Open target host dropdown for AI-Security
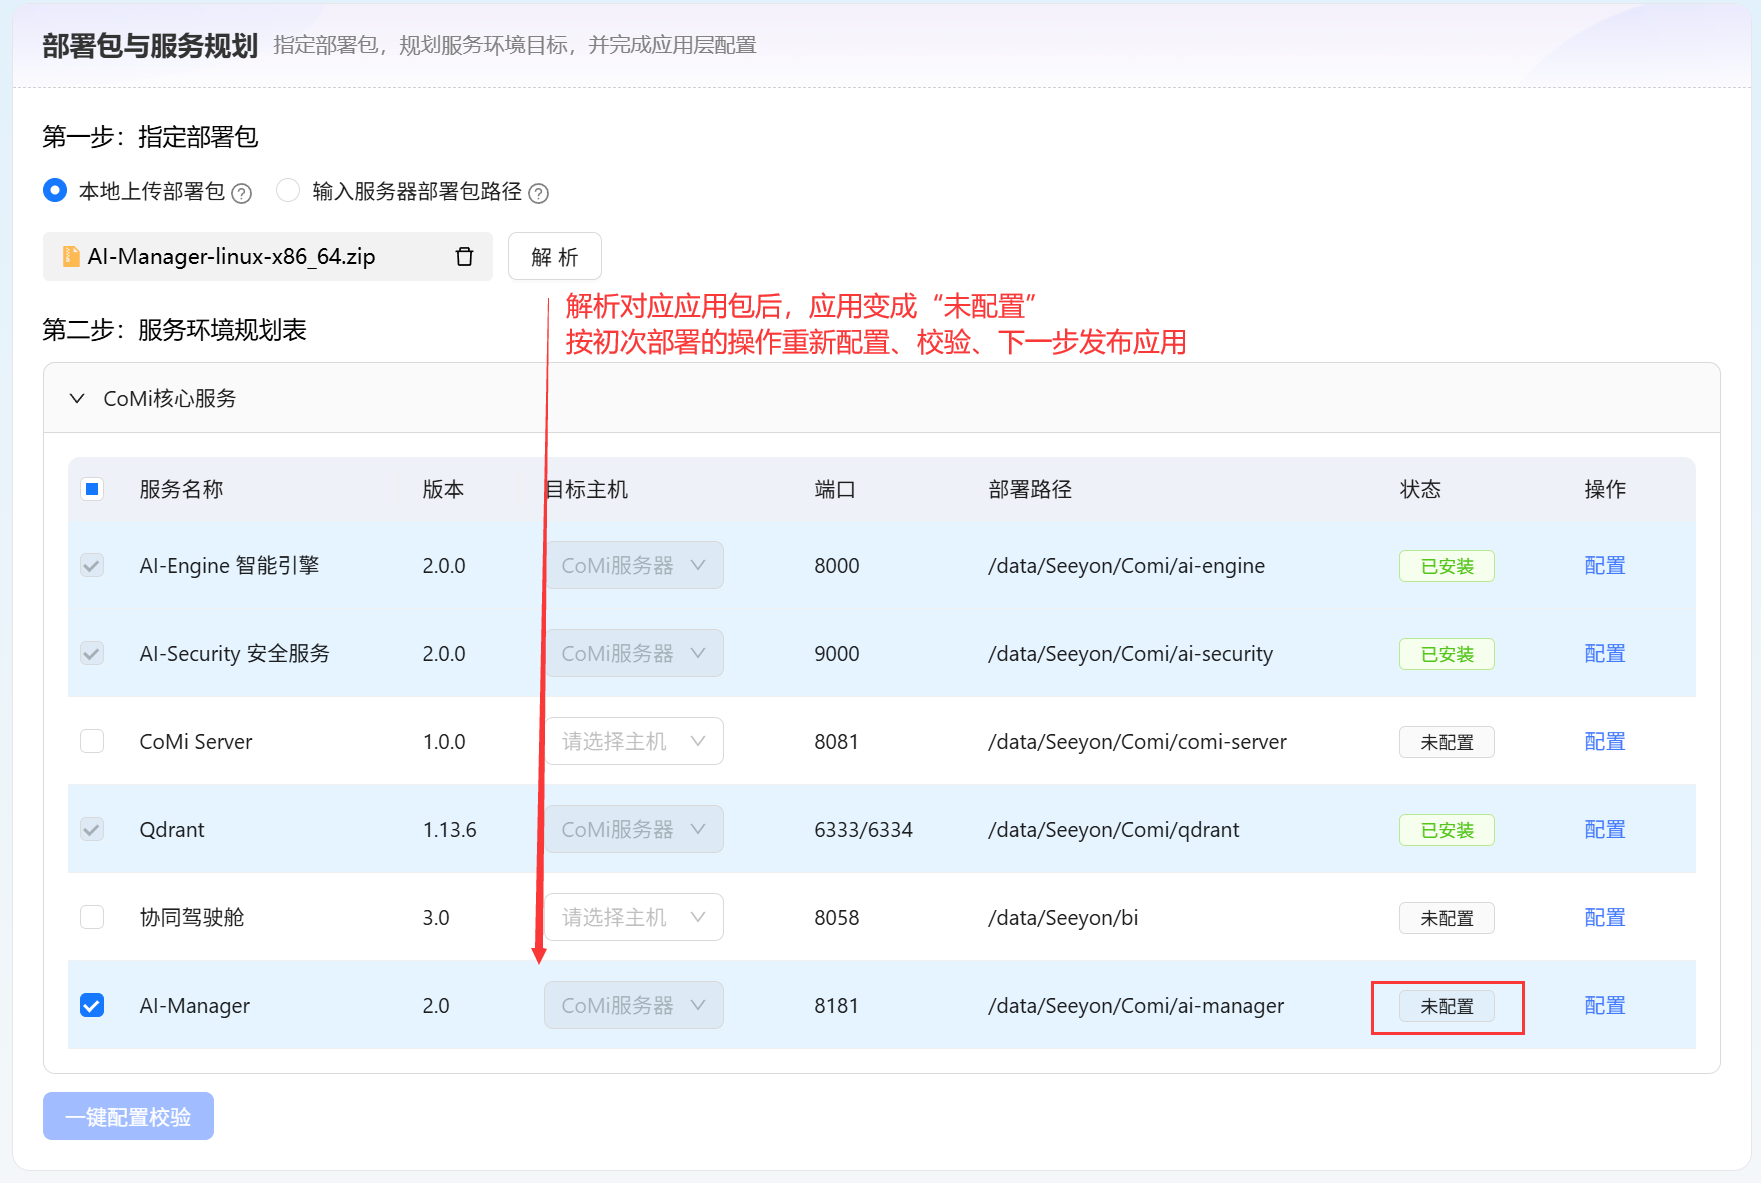Viewport: 1761px width, 1183px height. (x=634, y=654)
